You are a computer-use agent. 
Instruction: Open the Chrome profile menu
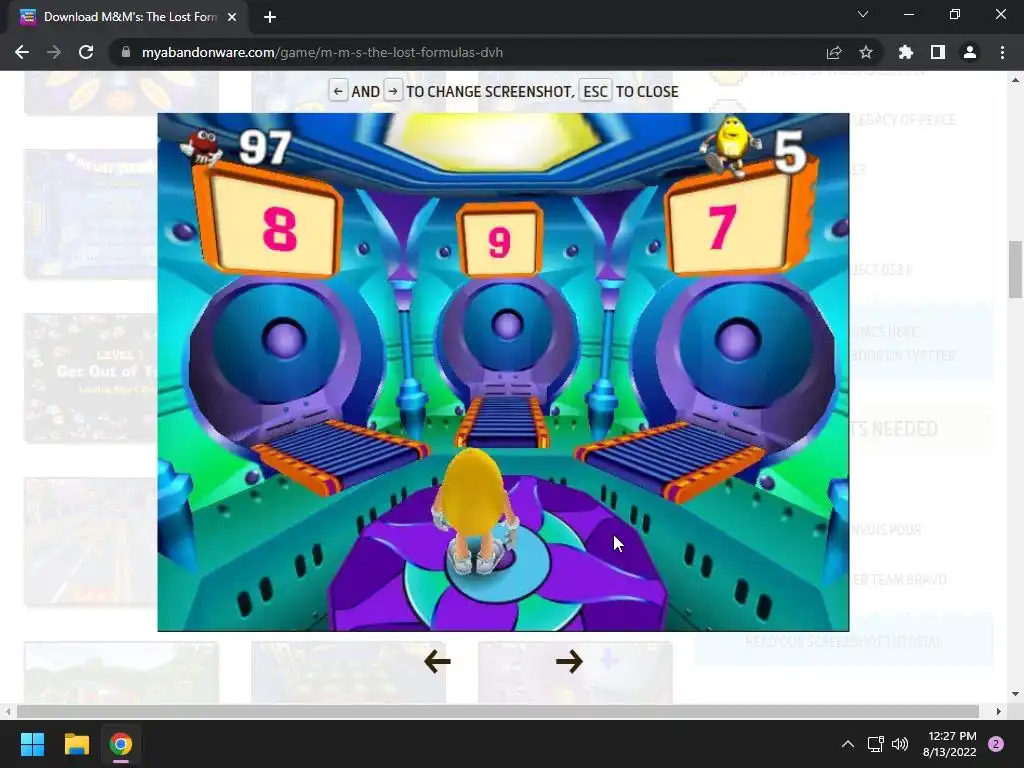[970, 52]
